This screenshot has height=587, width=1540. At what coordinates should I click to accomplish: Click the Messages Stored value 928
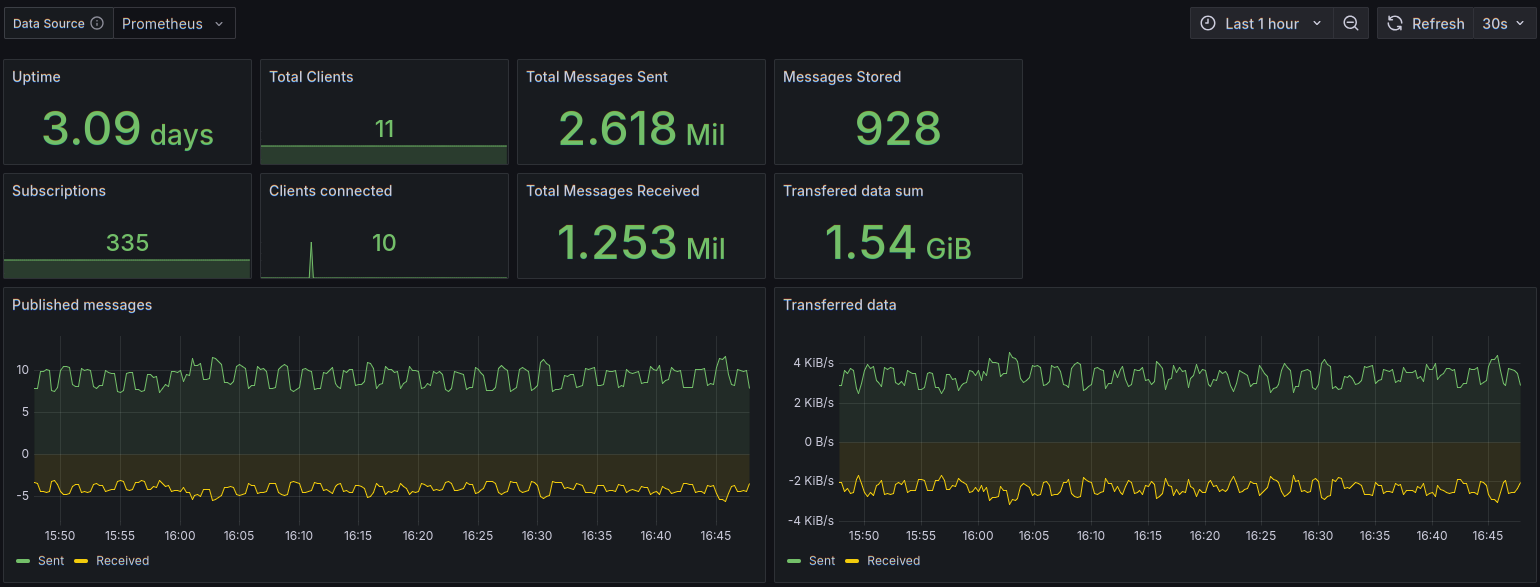pyautogui.click(x=898, y=129)
